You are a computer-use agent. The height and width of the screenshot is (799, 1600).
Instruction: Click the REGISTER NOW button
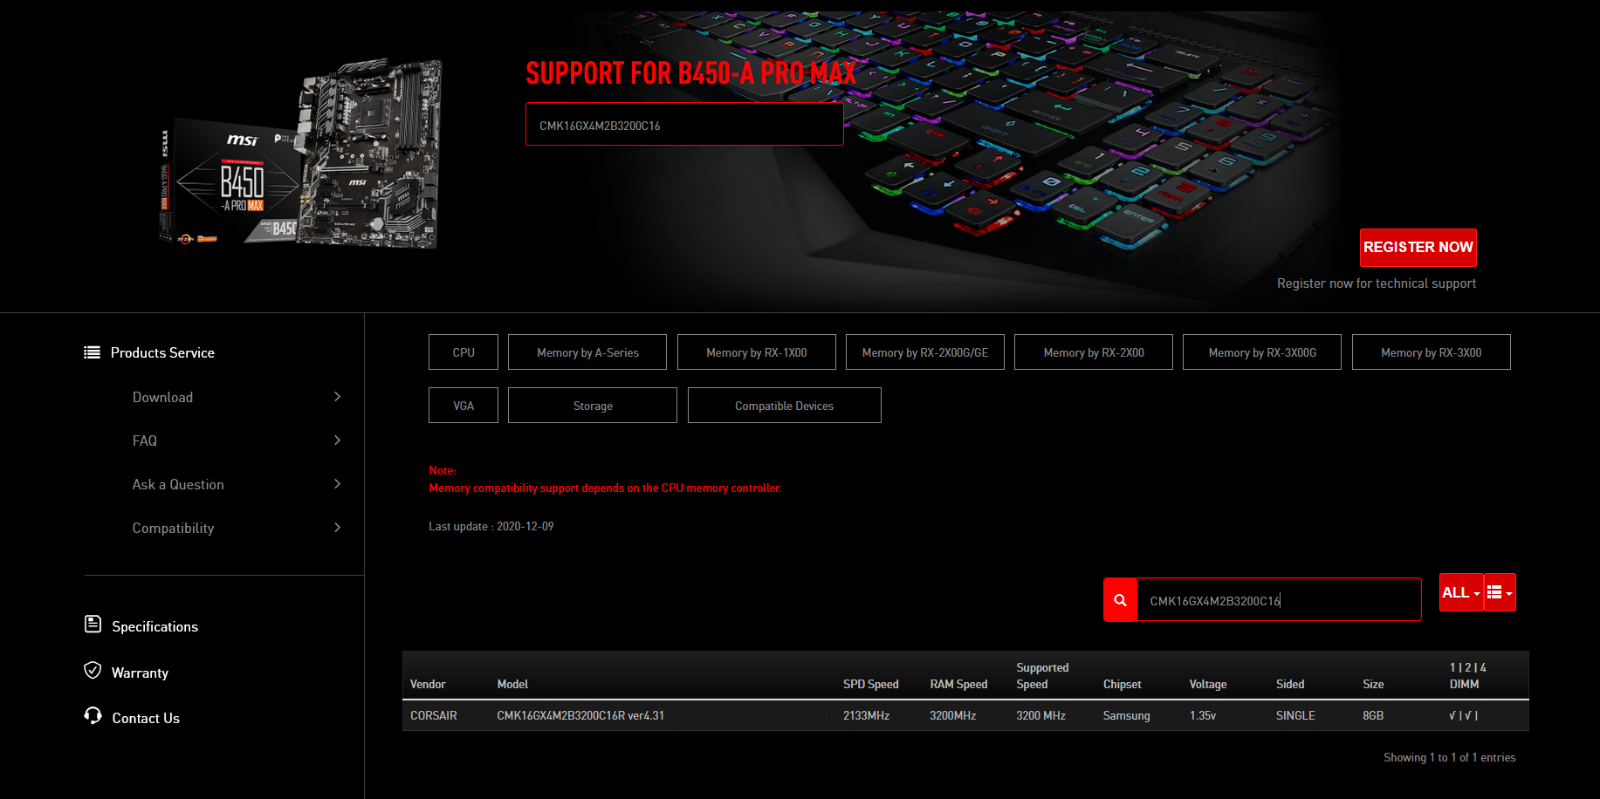coord(1418,247)
